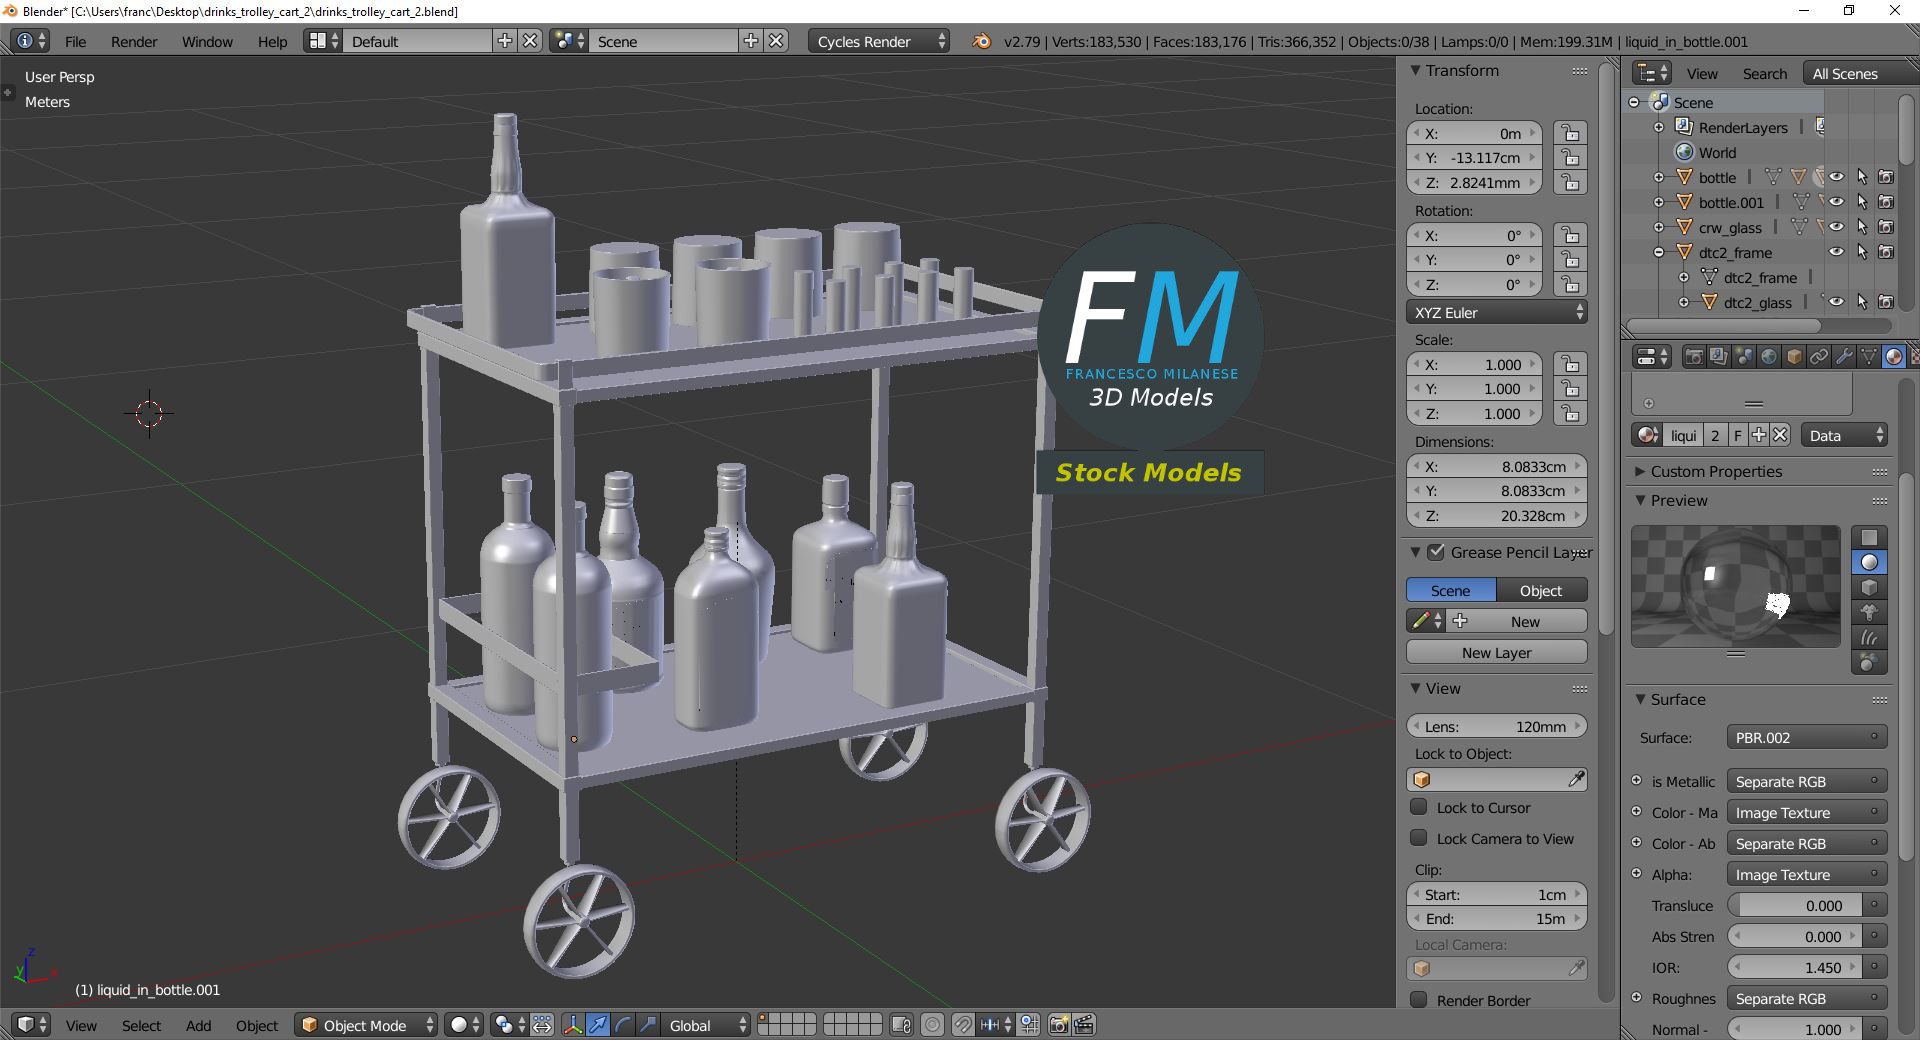Pick lock object with the eyedropper

(x=1576, y=779)
